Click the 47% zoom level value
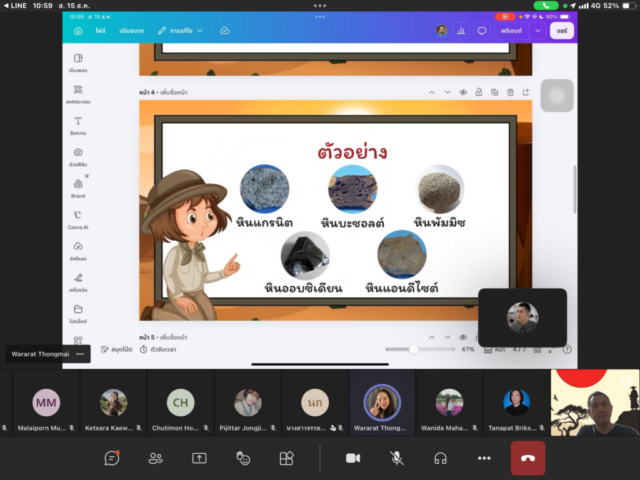640x480 pixels. click(468, 349)
